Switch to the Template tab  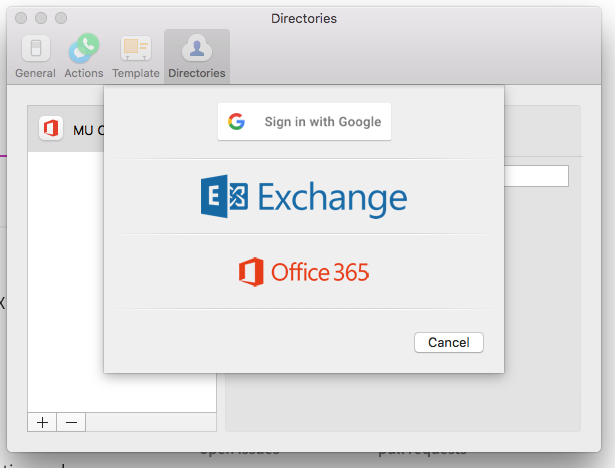coord(136,56)
